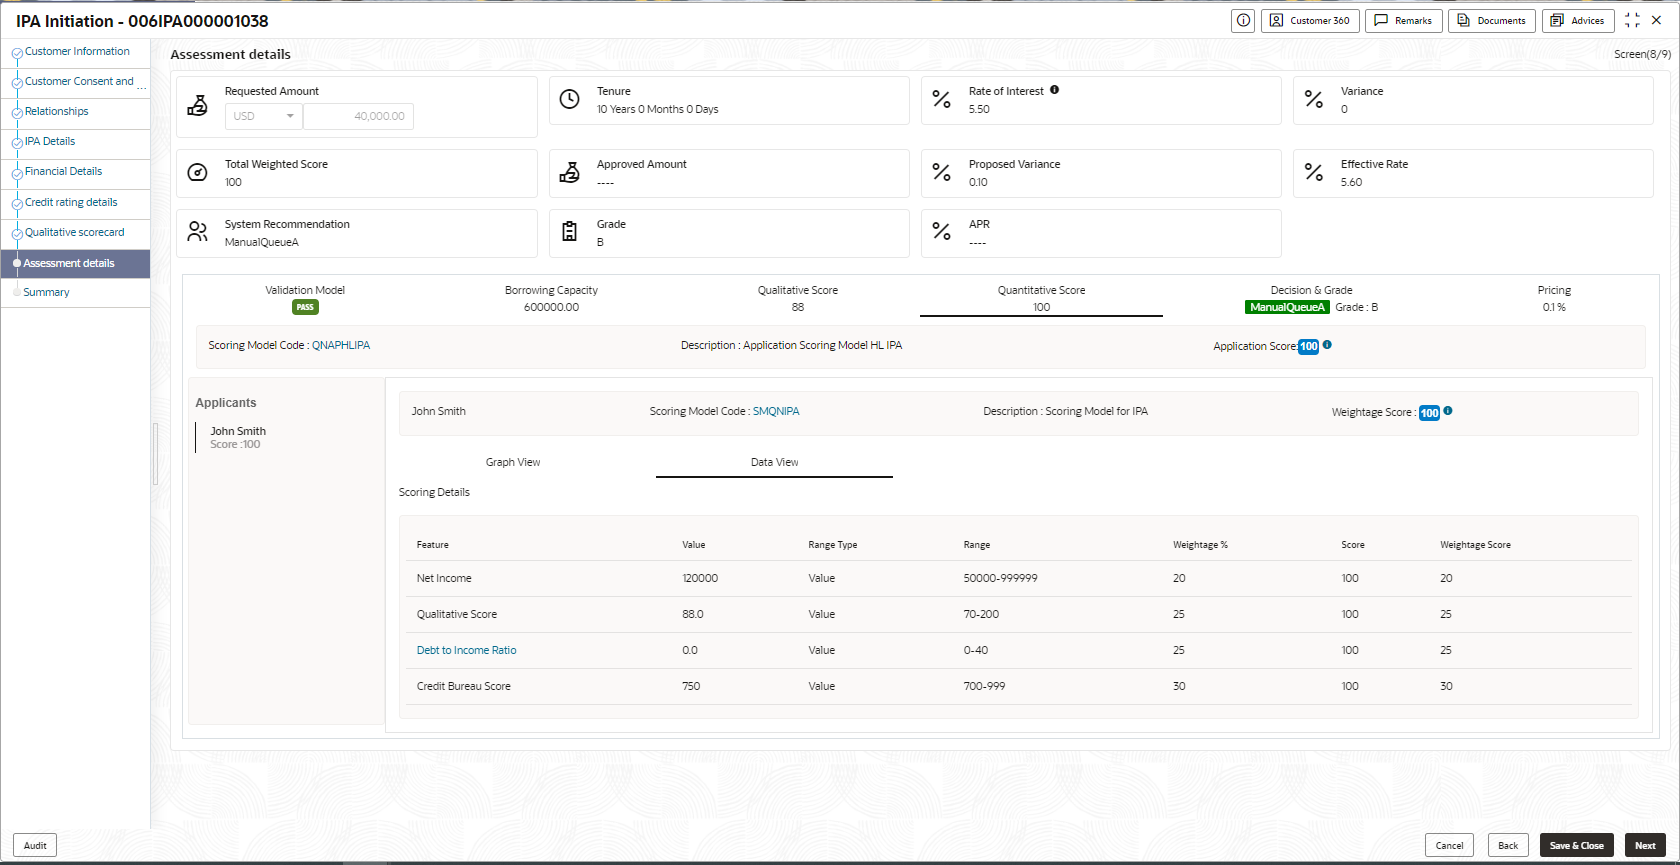This screenshot has height=865, width=1680.
Task: Show Application Score info icon
Action: coord(1327,345)
